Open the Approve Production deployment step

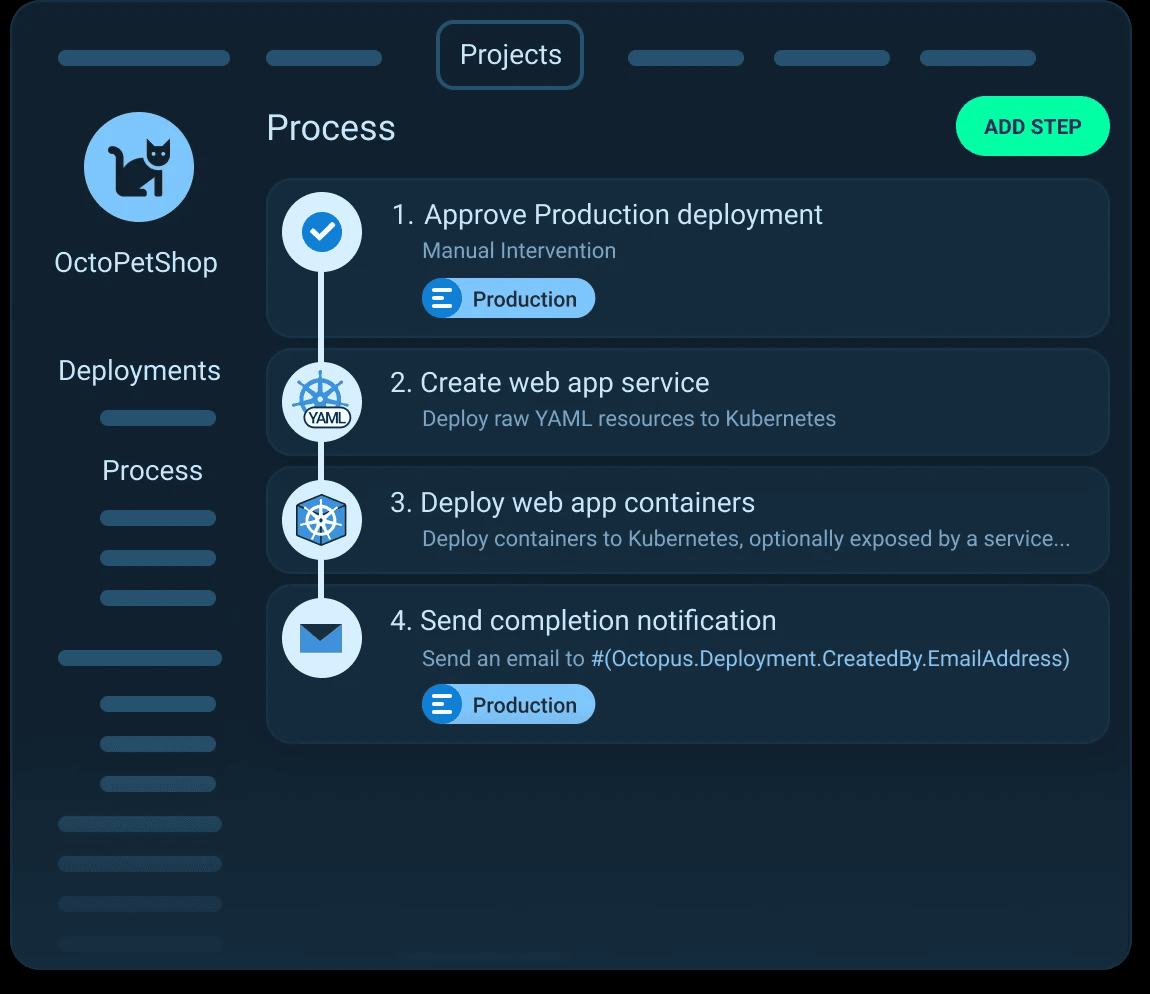pyautogui.click(x=623, y=215)
